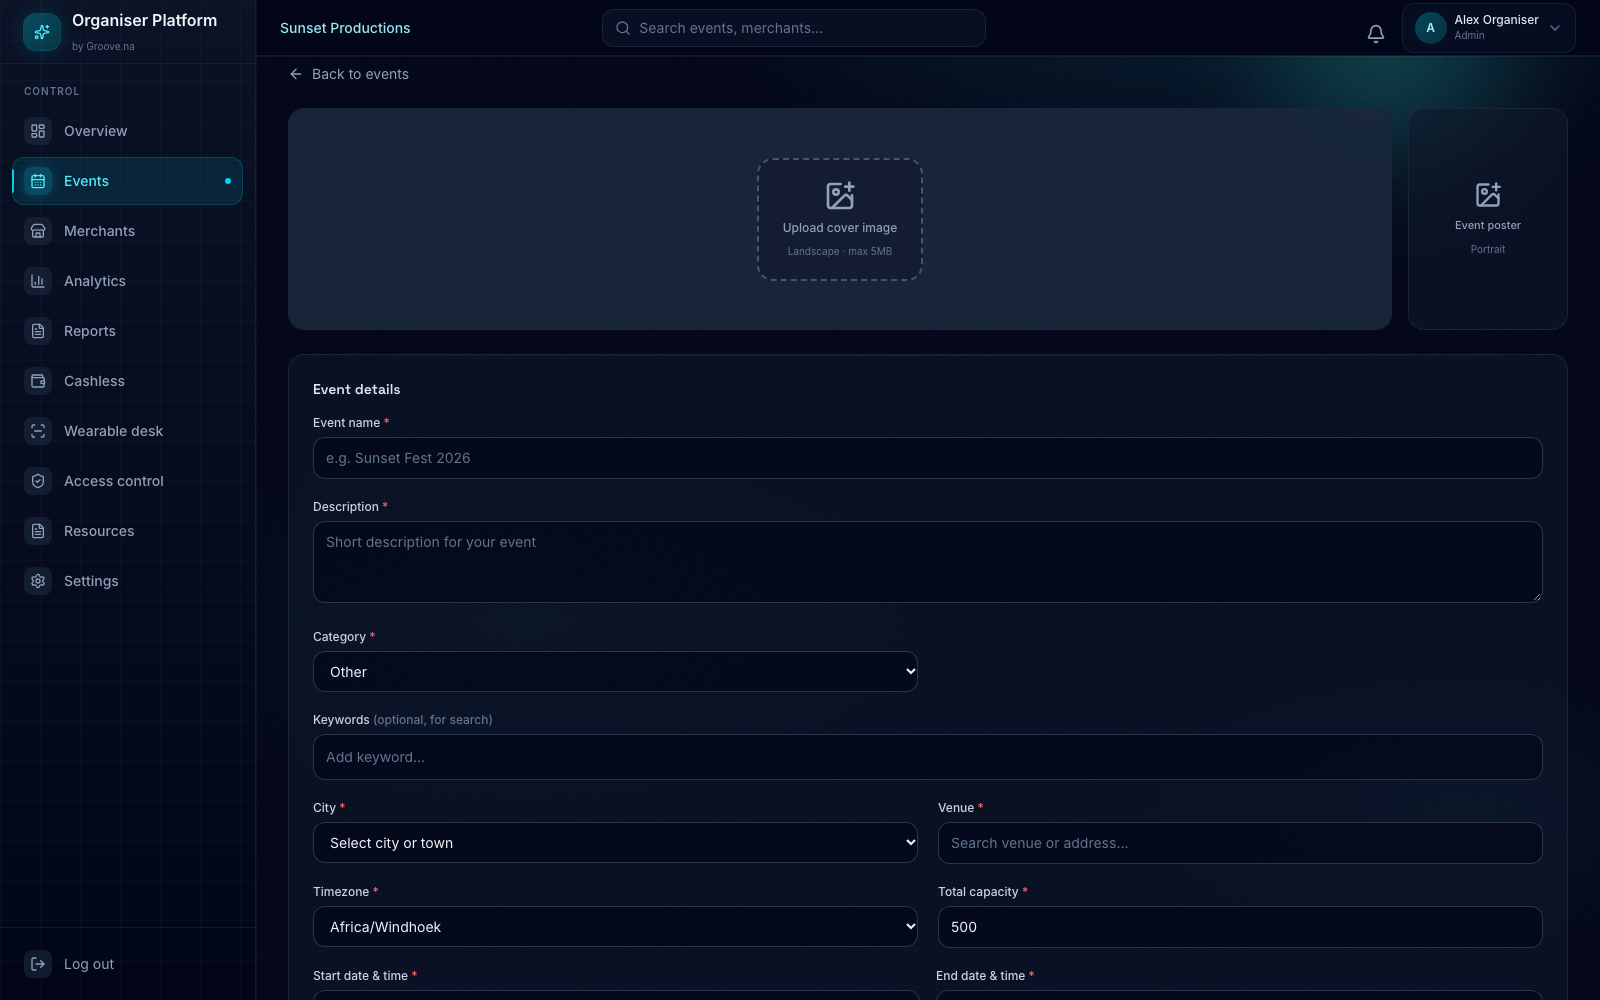Go to Access control
Viewport: 1600px width, 1000px height.
coord(128,481)
